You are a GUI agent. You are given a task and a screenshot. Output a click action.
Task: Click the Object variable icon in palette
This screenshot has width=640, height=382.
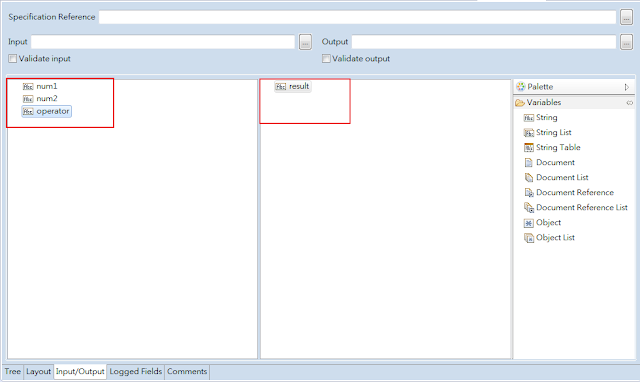(529, 223)
